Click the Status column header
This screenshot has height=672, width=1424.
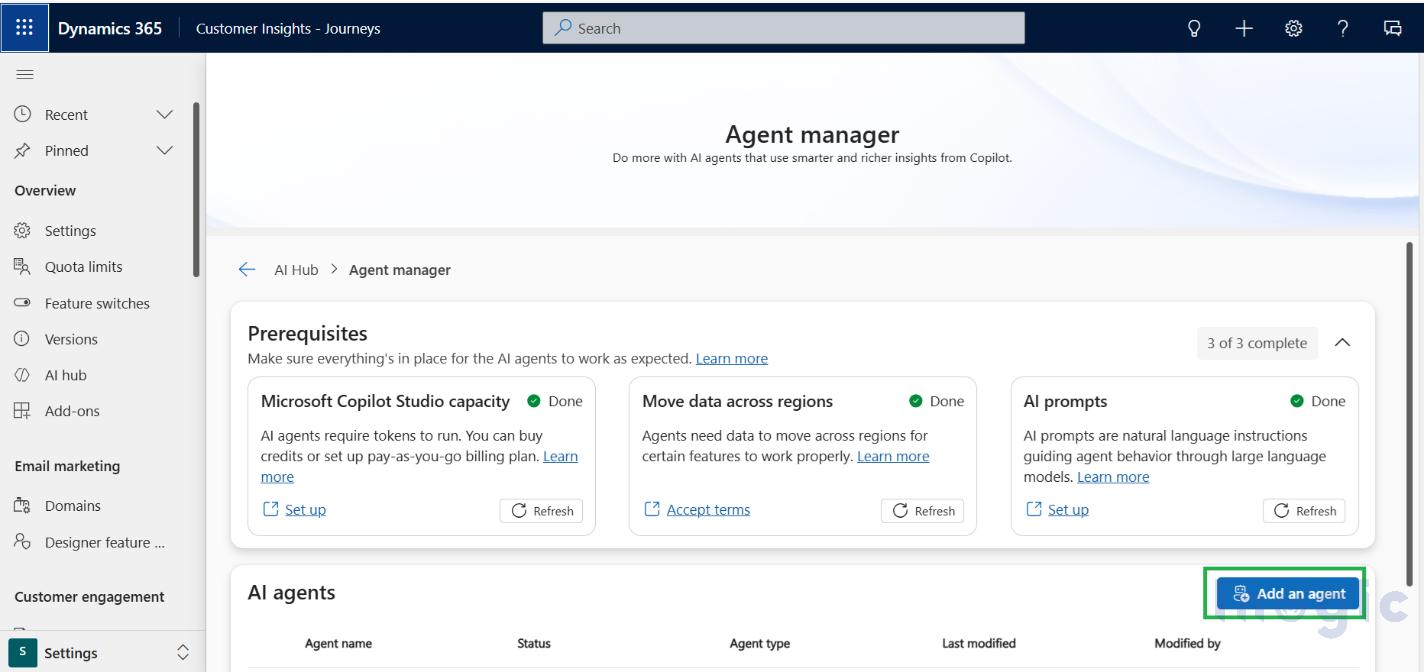(534, 643)
